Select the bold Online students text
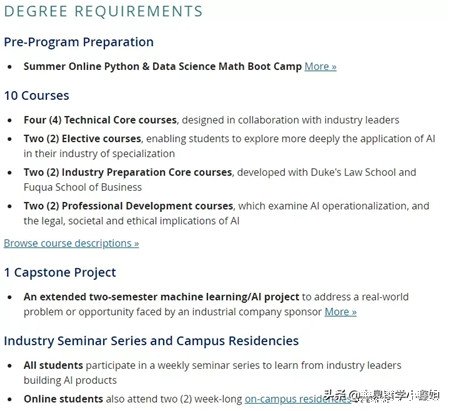 click(x=63, y=399)
